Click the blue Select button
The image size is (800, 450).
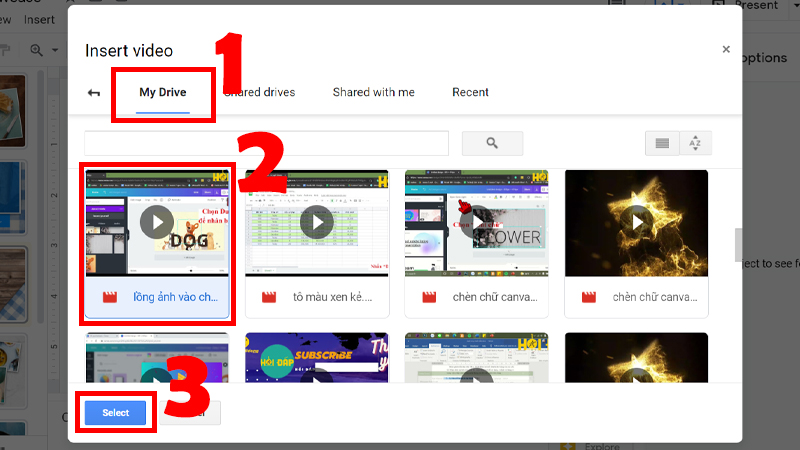pos(115,413)
